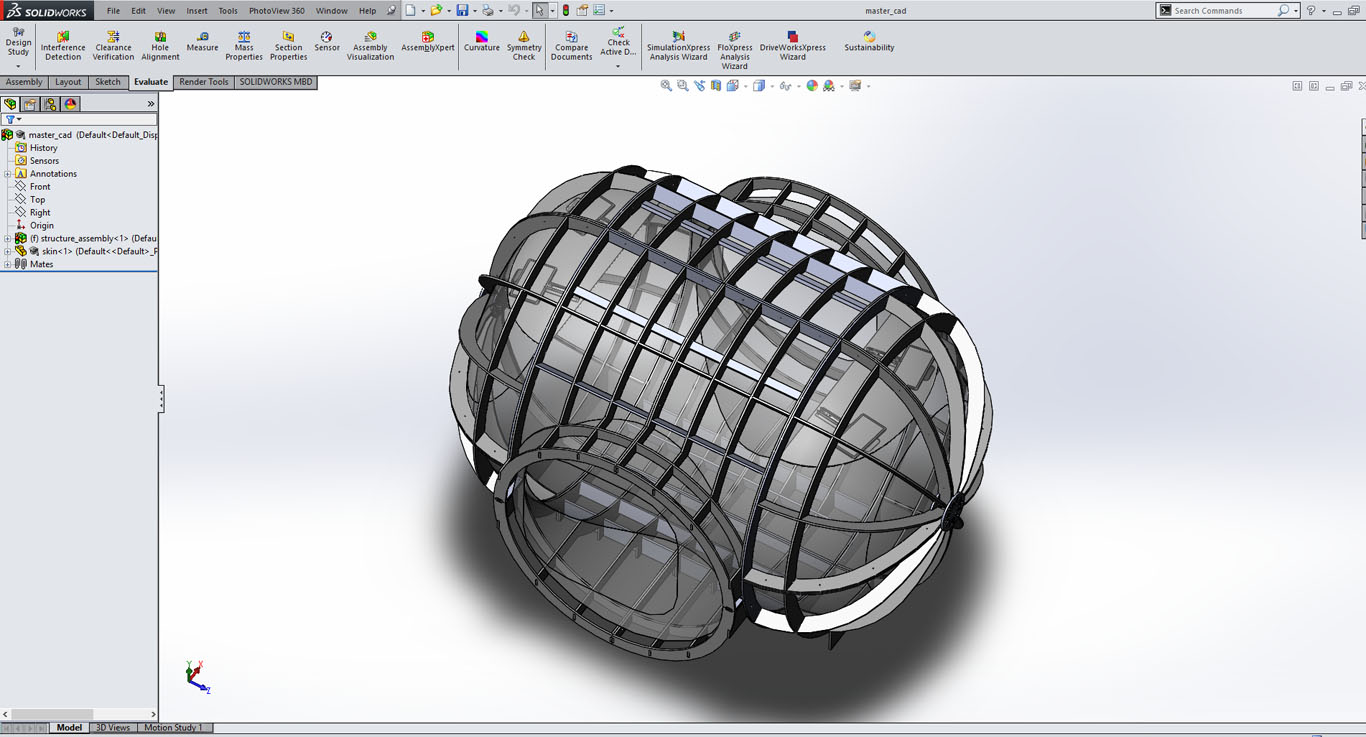Open Curvature display tool
Image resolution: width=1366 pixels, height=737 pixels.
[x=481, y=42]
